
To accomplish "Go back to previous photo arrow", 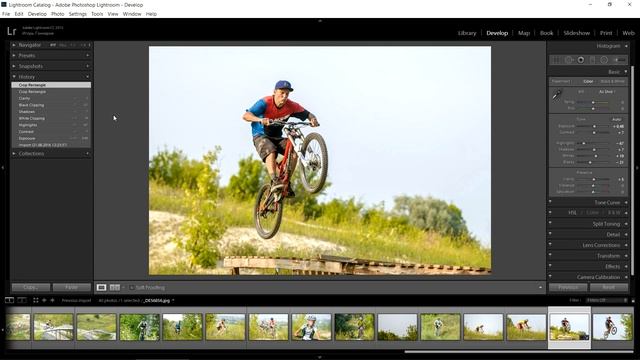I will [44, 300].
